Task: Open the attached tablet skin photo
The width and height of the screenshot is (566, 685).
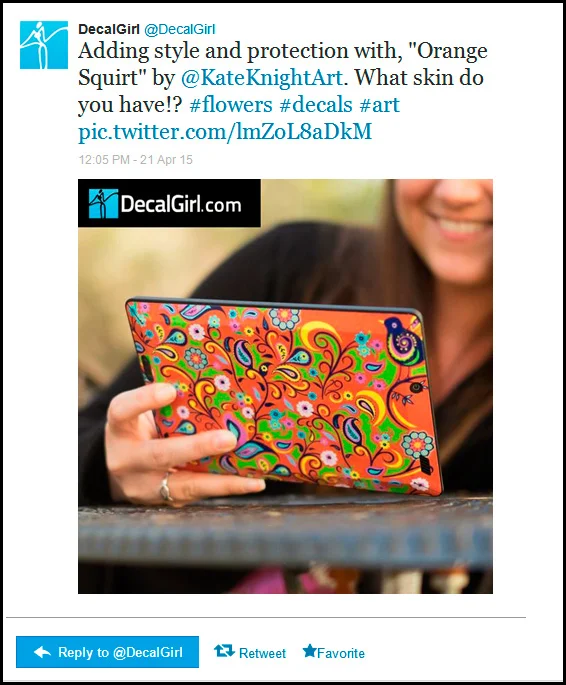Action: tap(285, 386)
